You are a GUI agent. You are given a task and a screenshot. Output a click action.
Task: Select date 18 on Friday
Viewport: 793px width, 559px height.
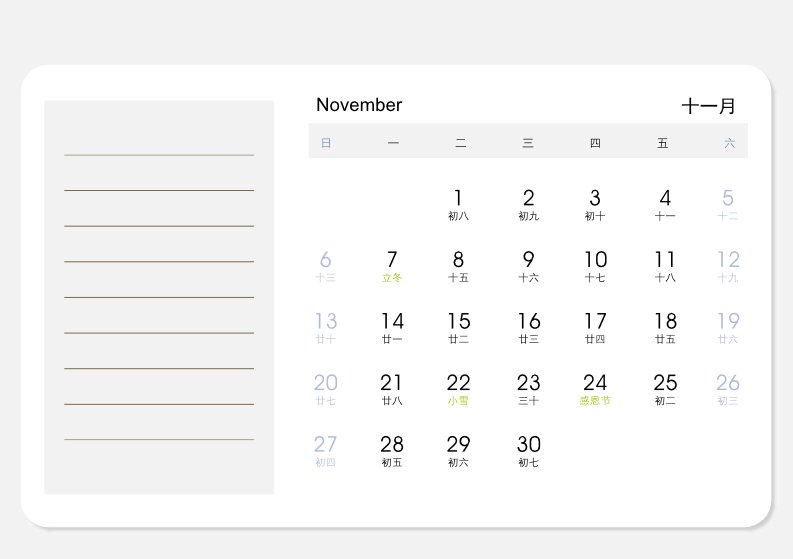click(x=665, y=328)
